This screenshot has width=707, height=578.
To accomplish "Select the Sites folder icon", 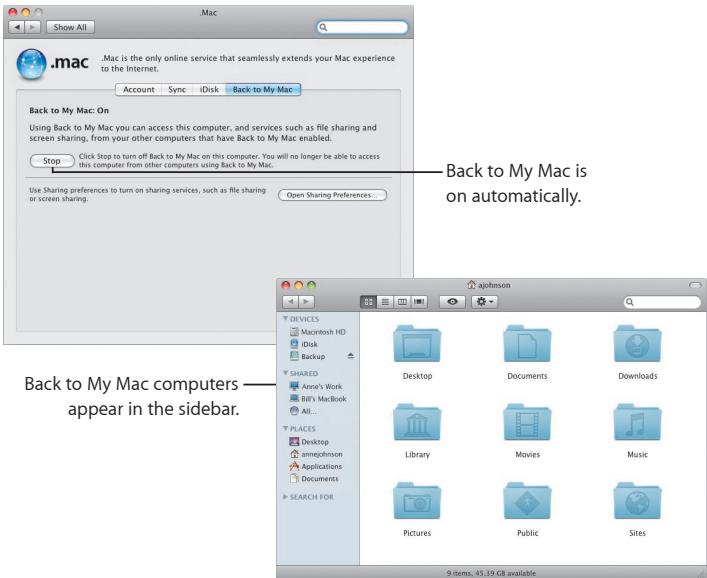I will tap(637, 500).
